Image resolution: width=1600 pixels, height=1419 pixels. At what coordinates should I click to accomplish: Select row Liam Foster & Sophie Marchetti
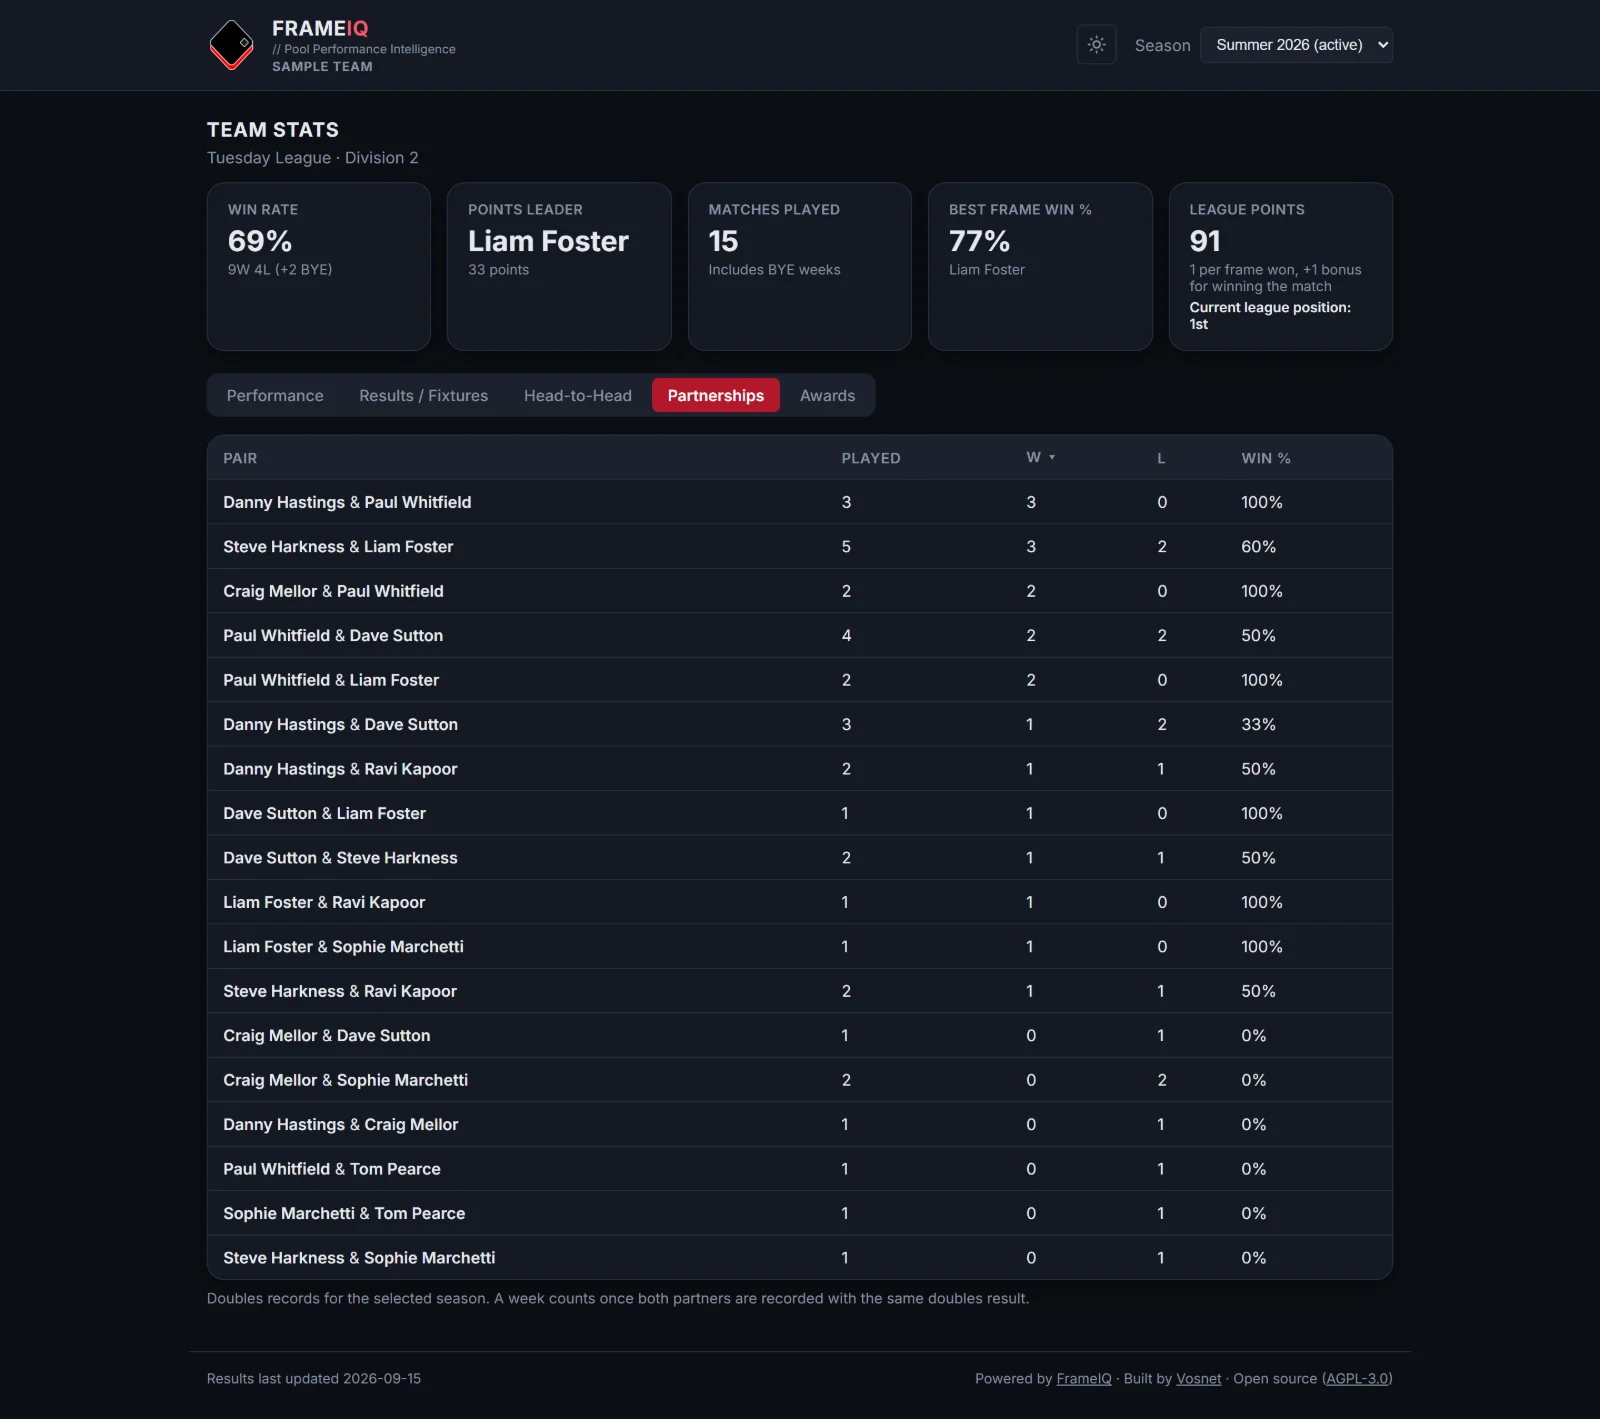point(799,946)
